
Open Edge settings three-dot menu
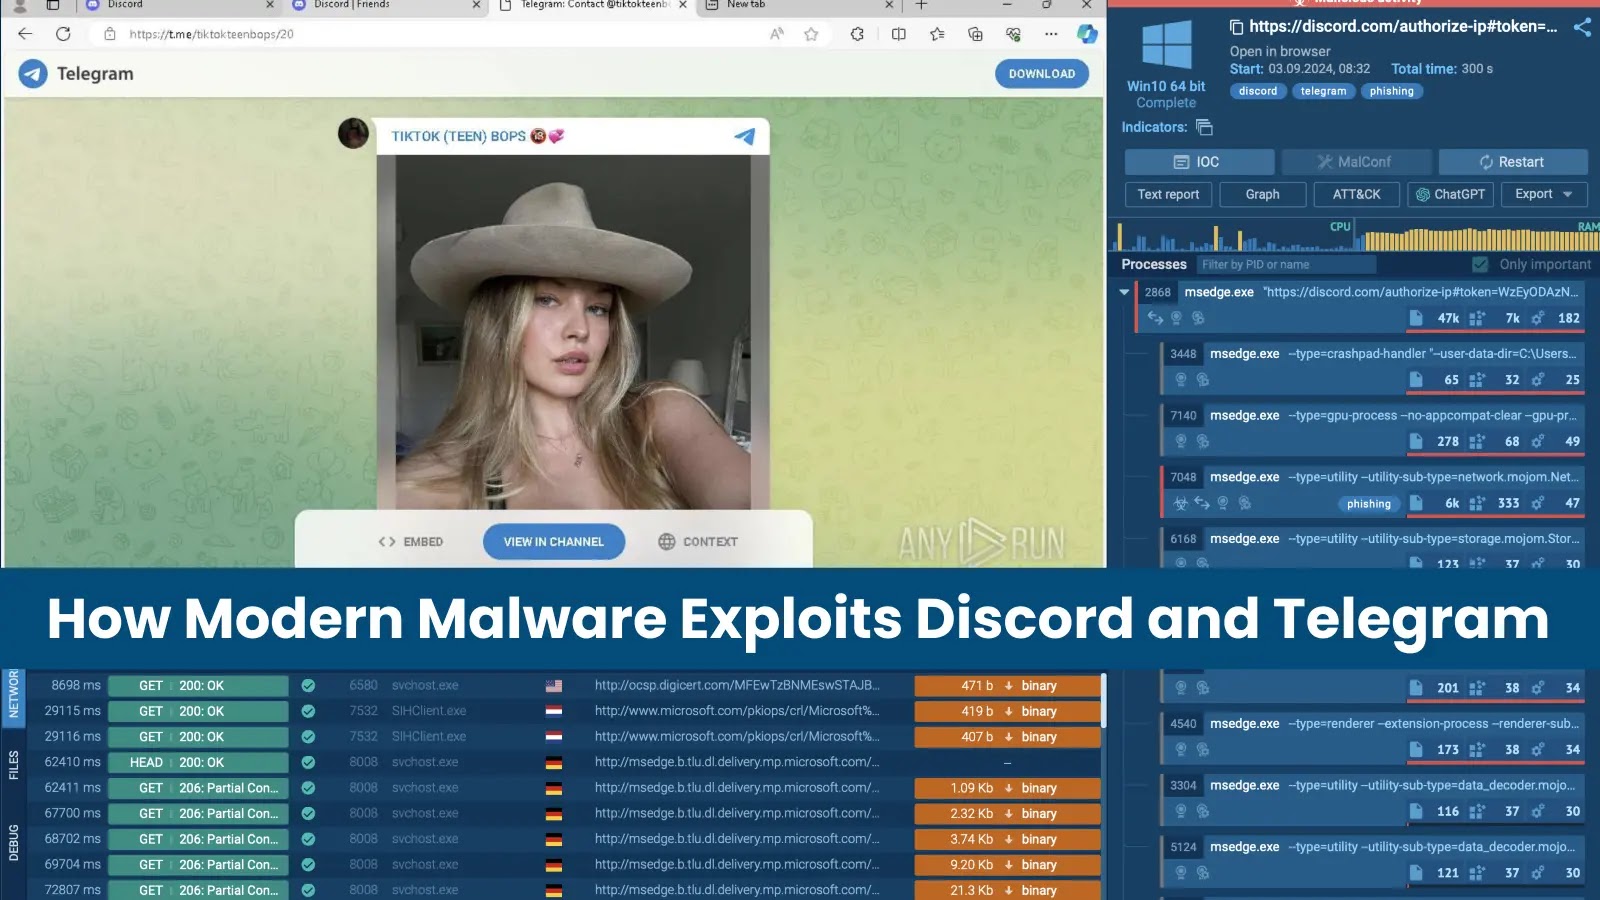(1051, 34)
